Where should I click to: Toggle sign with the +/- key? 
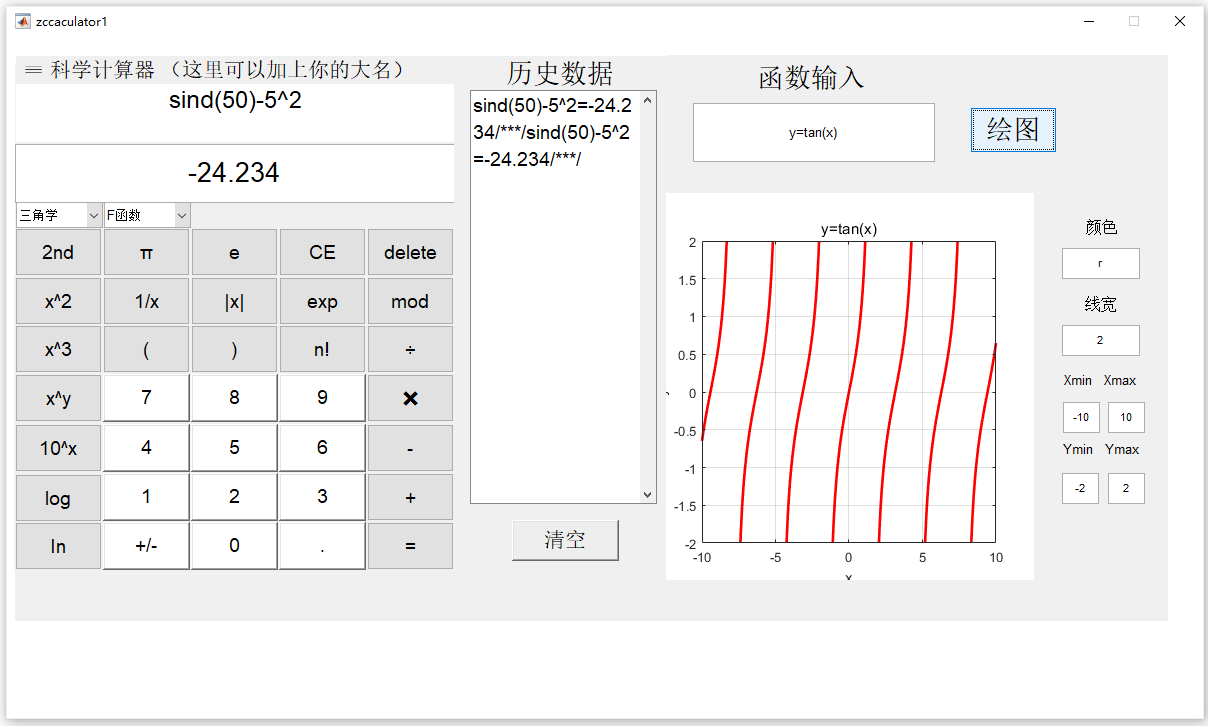click(146, 546)
